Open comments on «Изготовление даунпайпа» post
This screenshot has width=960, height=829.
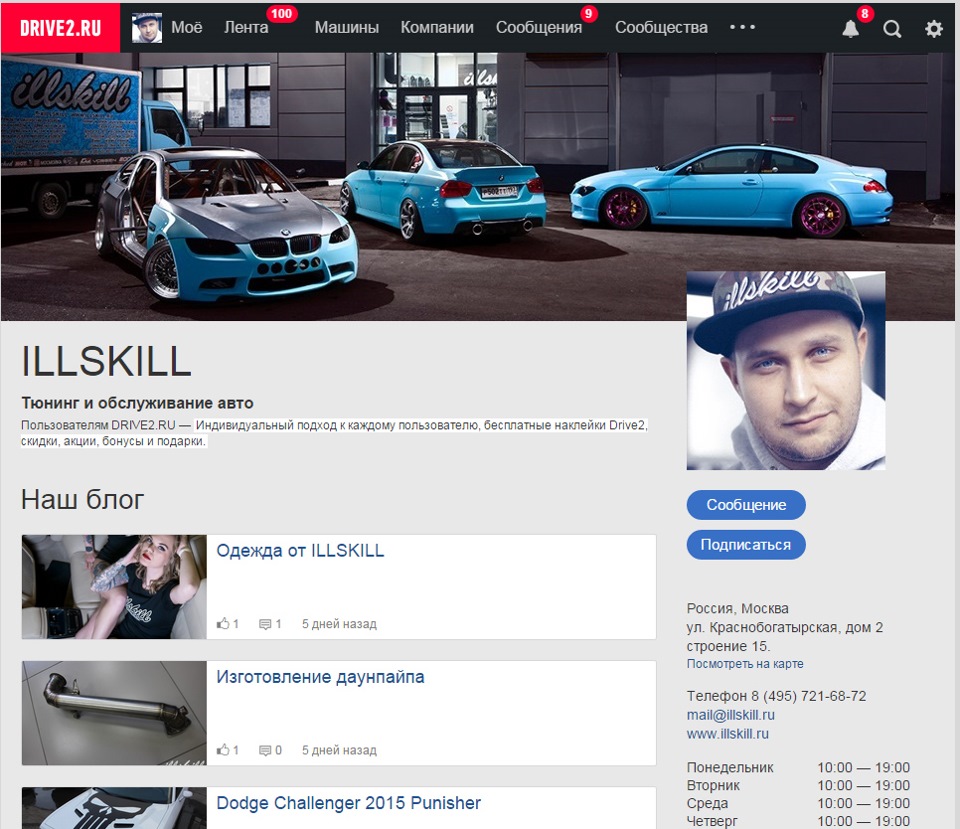[265, 749]
